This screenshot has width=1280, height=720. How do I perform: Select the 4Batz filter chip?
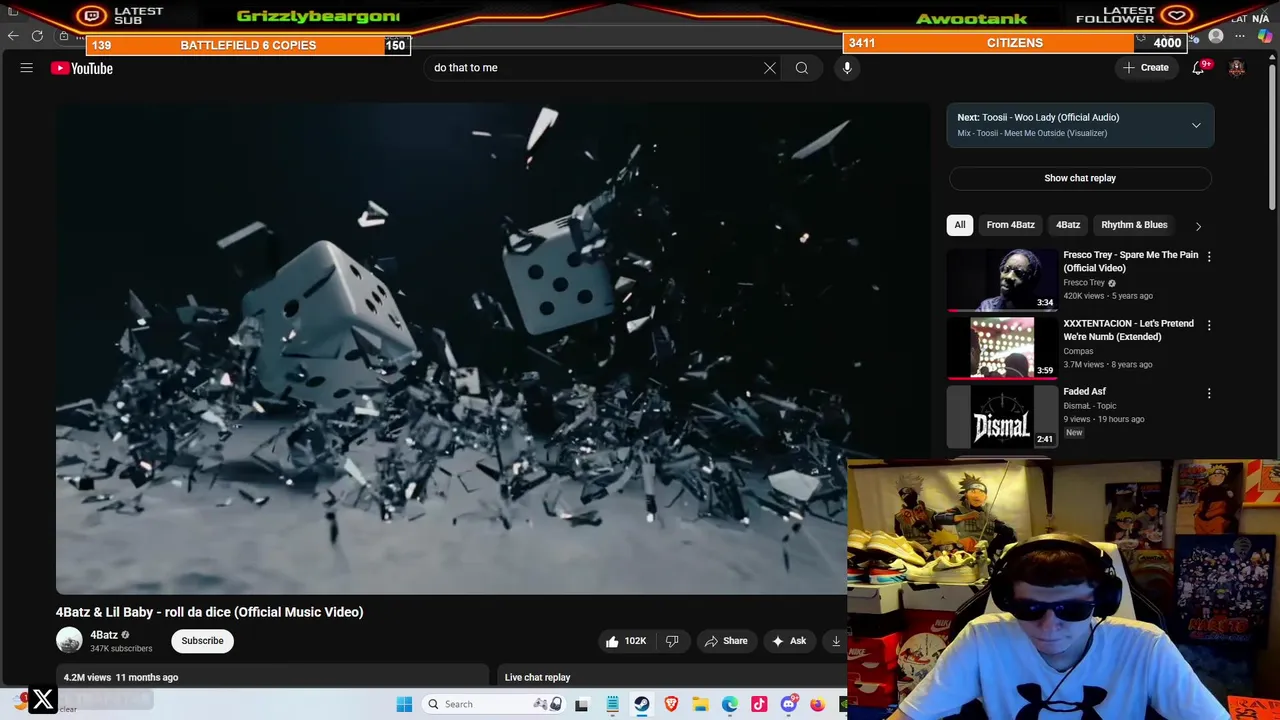[x=1068, y=225]
